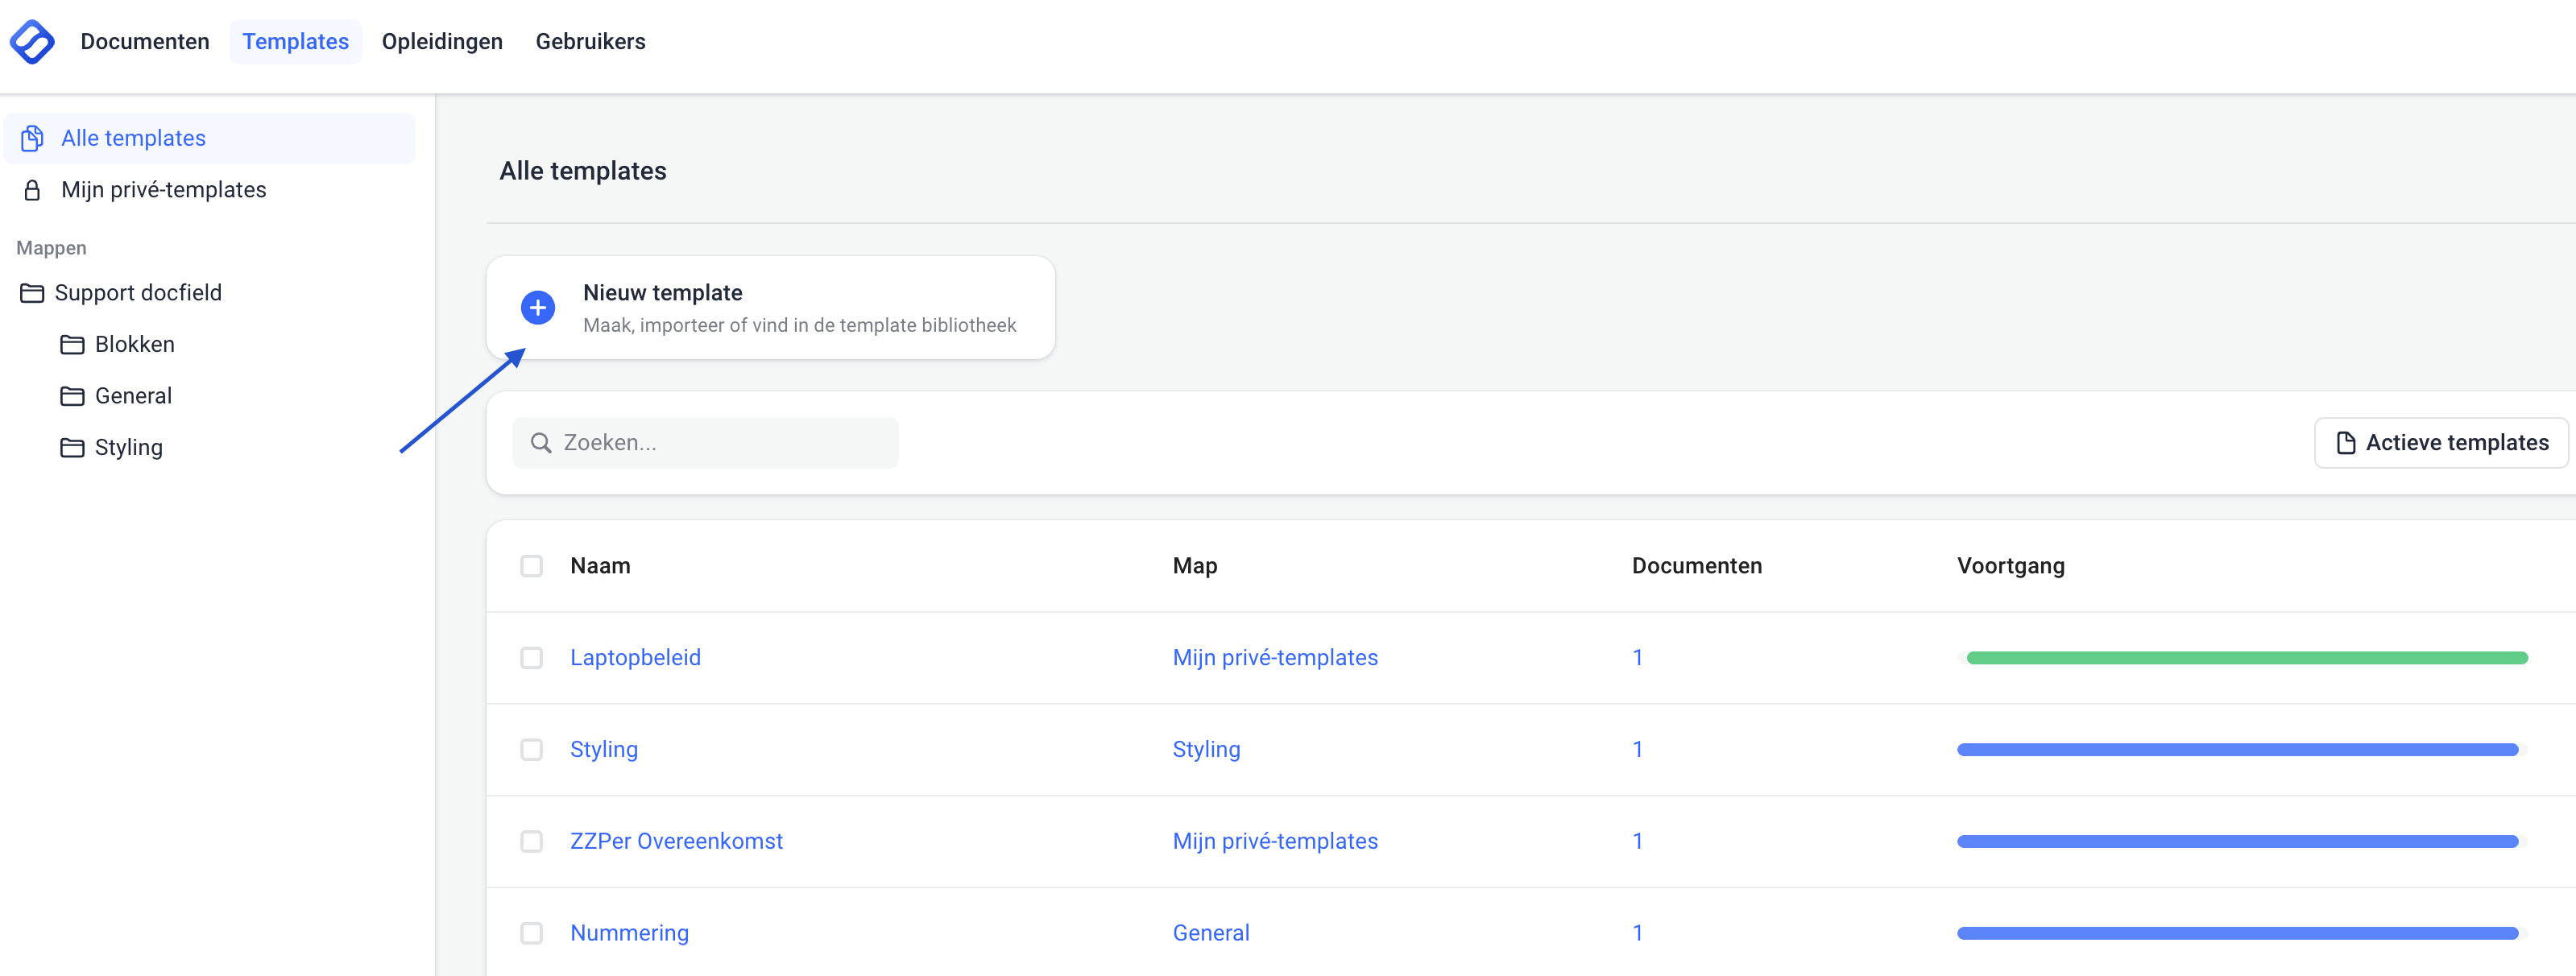Switch to the Documenten tab
Screen dimensions: 2576x976
point(145,42)
